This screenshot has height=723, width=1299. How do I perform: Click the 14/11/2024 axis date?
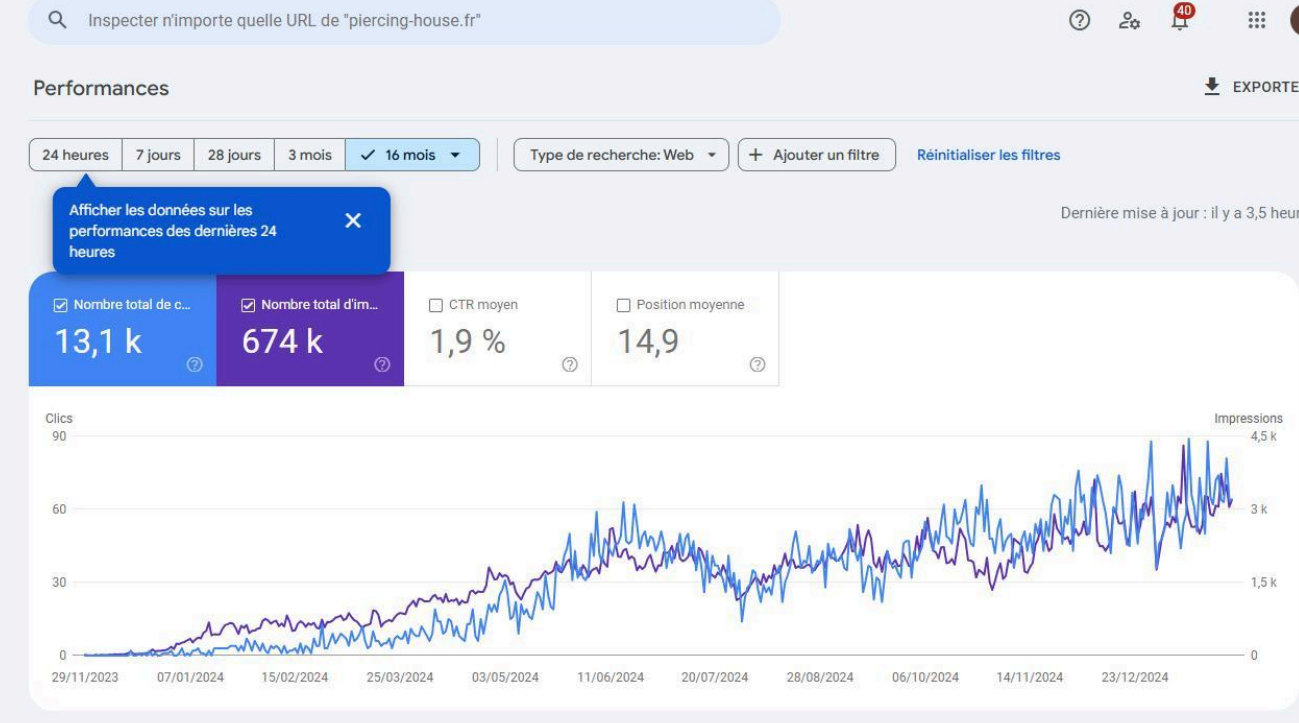click(x=1030, y=677)
